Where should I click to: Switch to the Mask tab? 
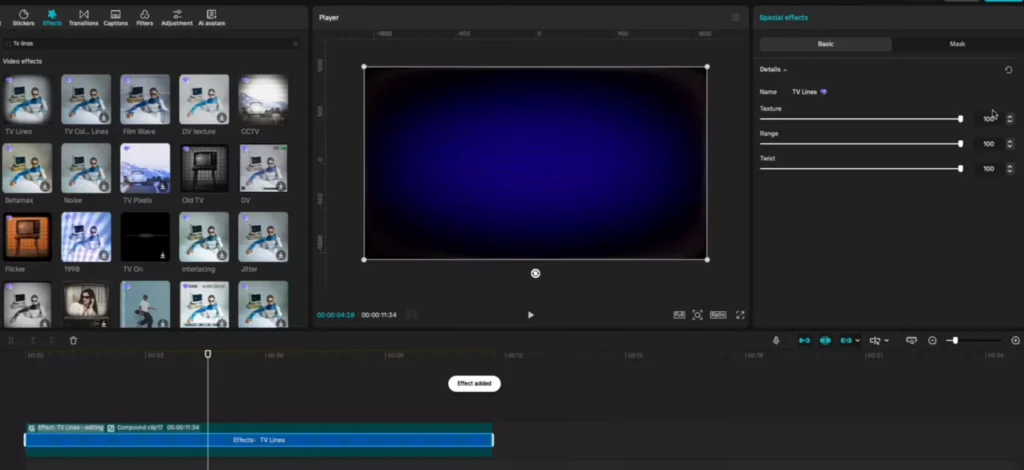pos(957,44)
